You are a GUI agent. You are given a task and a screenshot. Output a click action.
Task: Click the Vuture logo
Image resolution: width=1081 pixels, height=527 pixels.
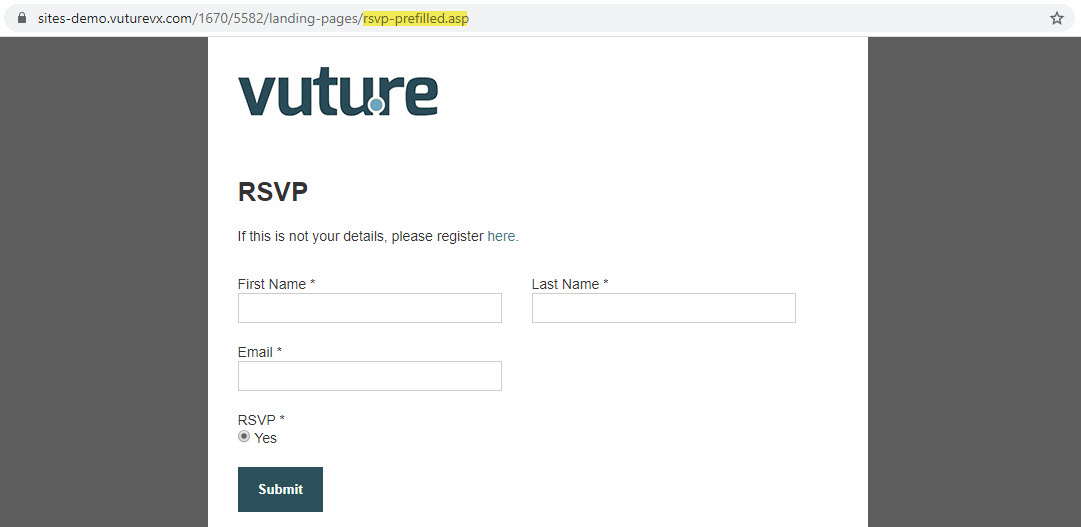click(338, 92)
